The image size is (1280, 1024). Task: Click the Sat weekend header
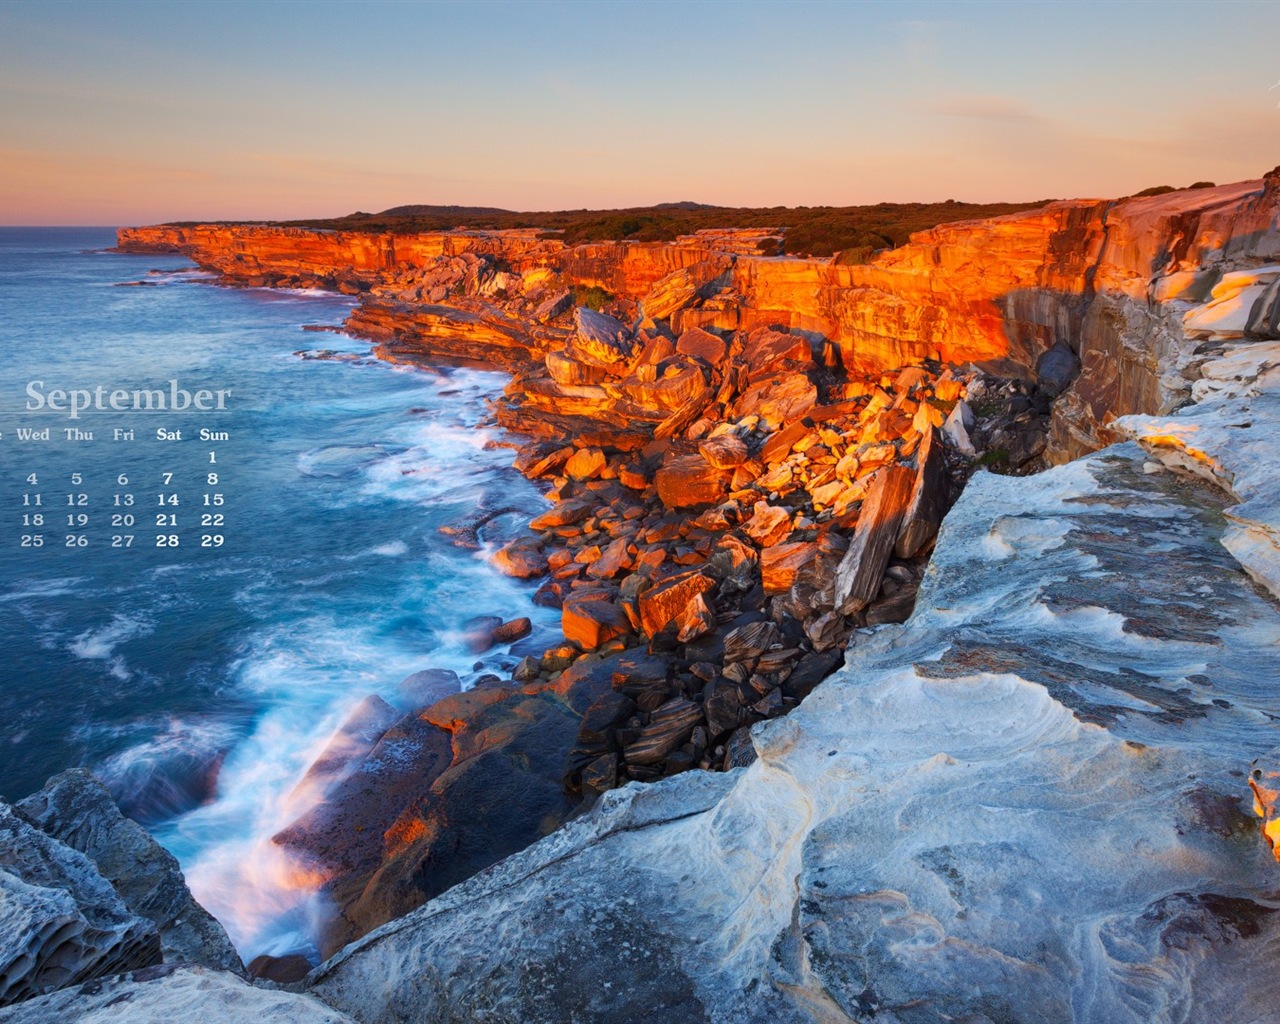168,435
